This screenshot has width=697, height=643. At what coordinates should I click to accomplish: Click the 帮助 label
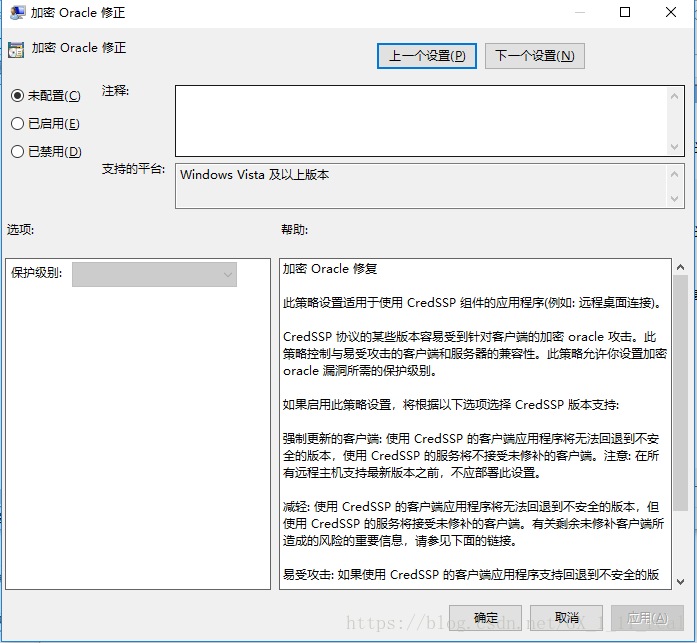pos(294,230)
